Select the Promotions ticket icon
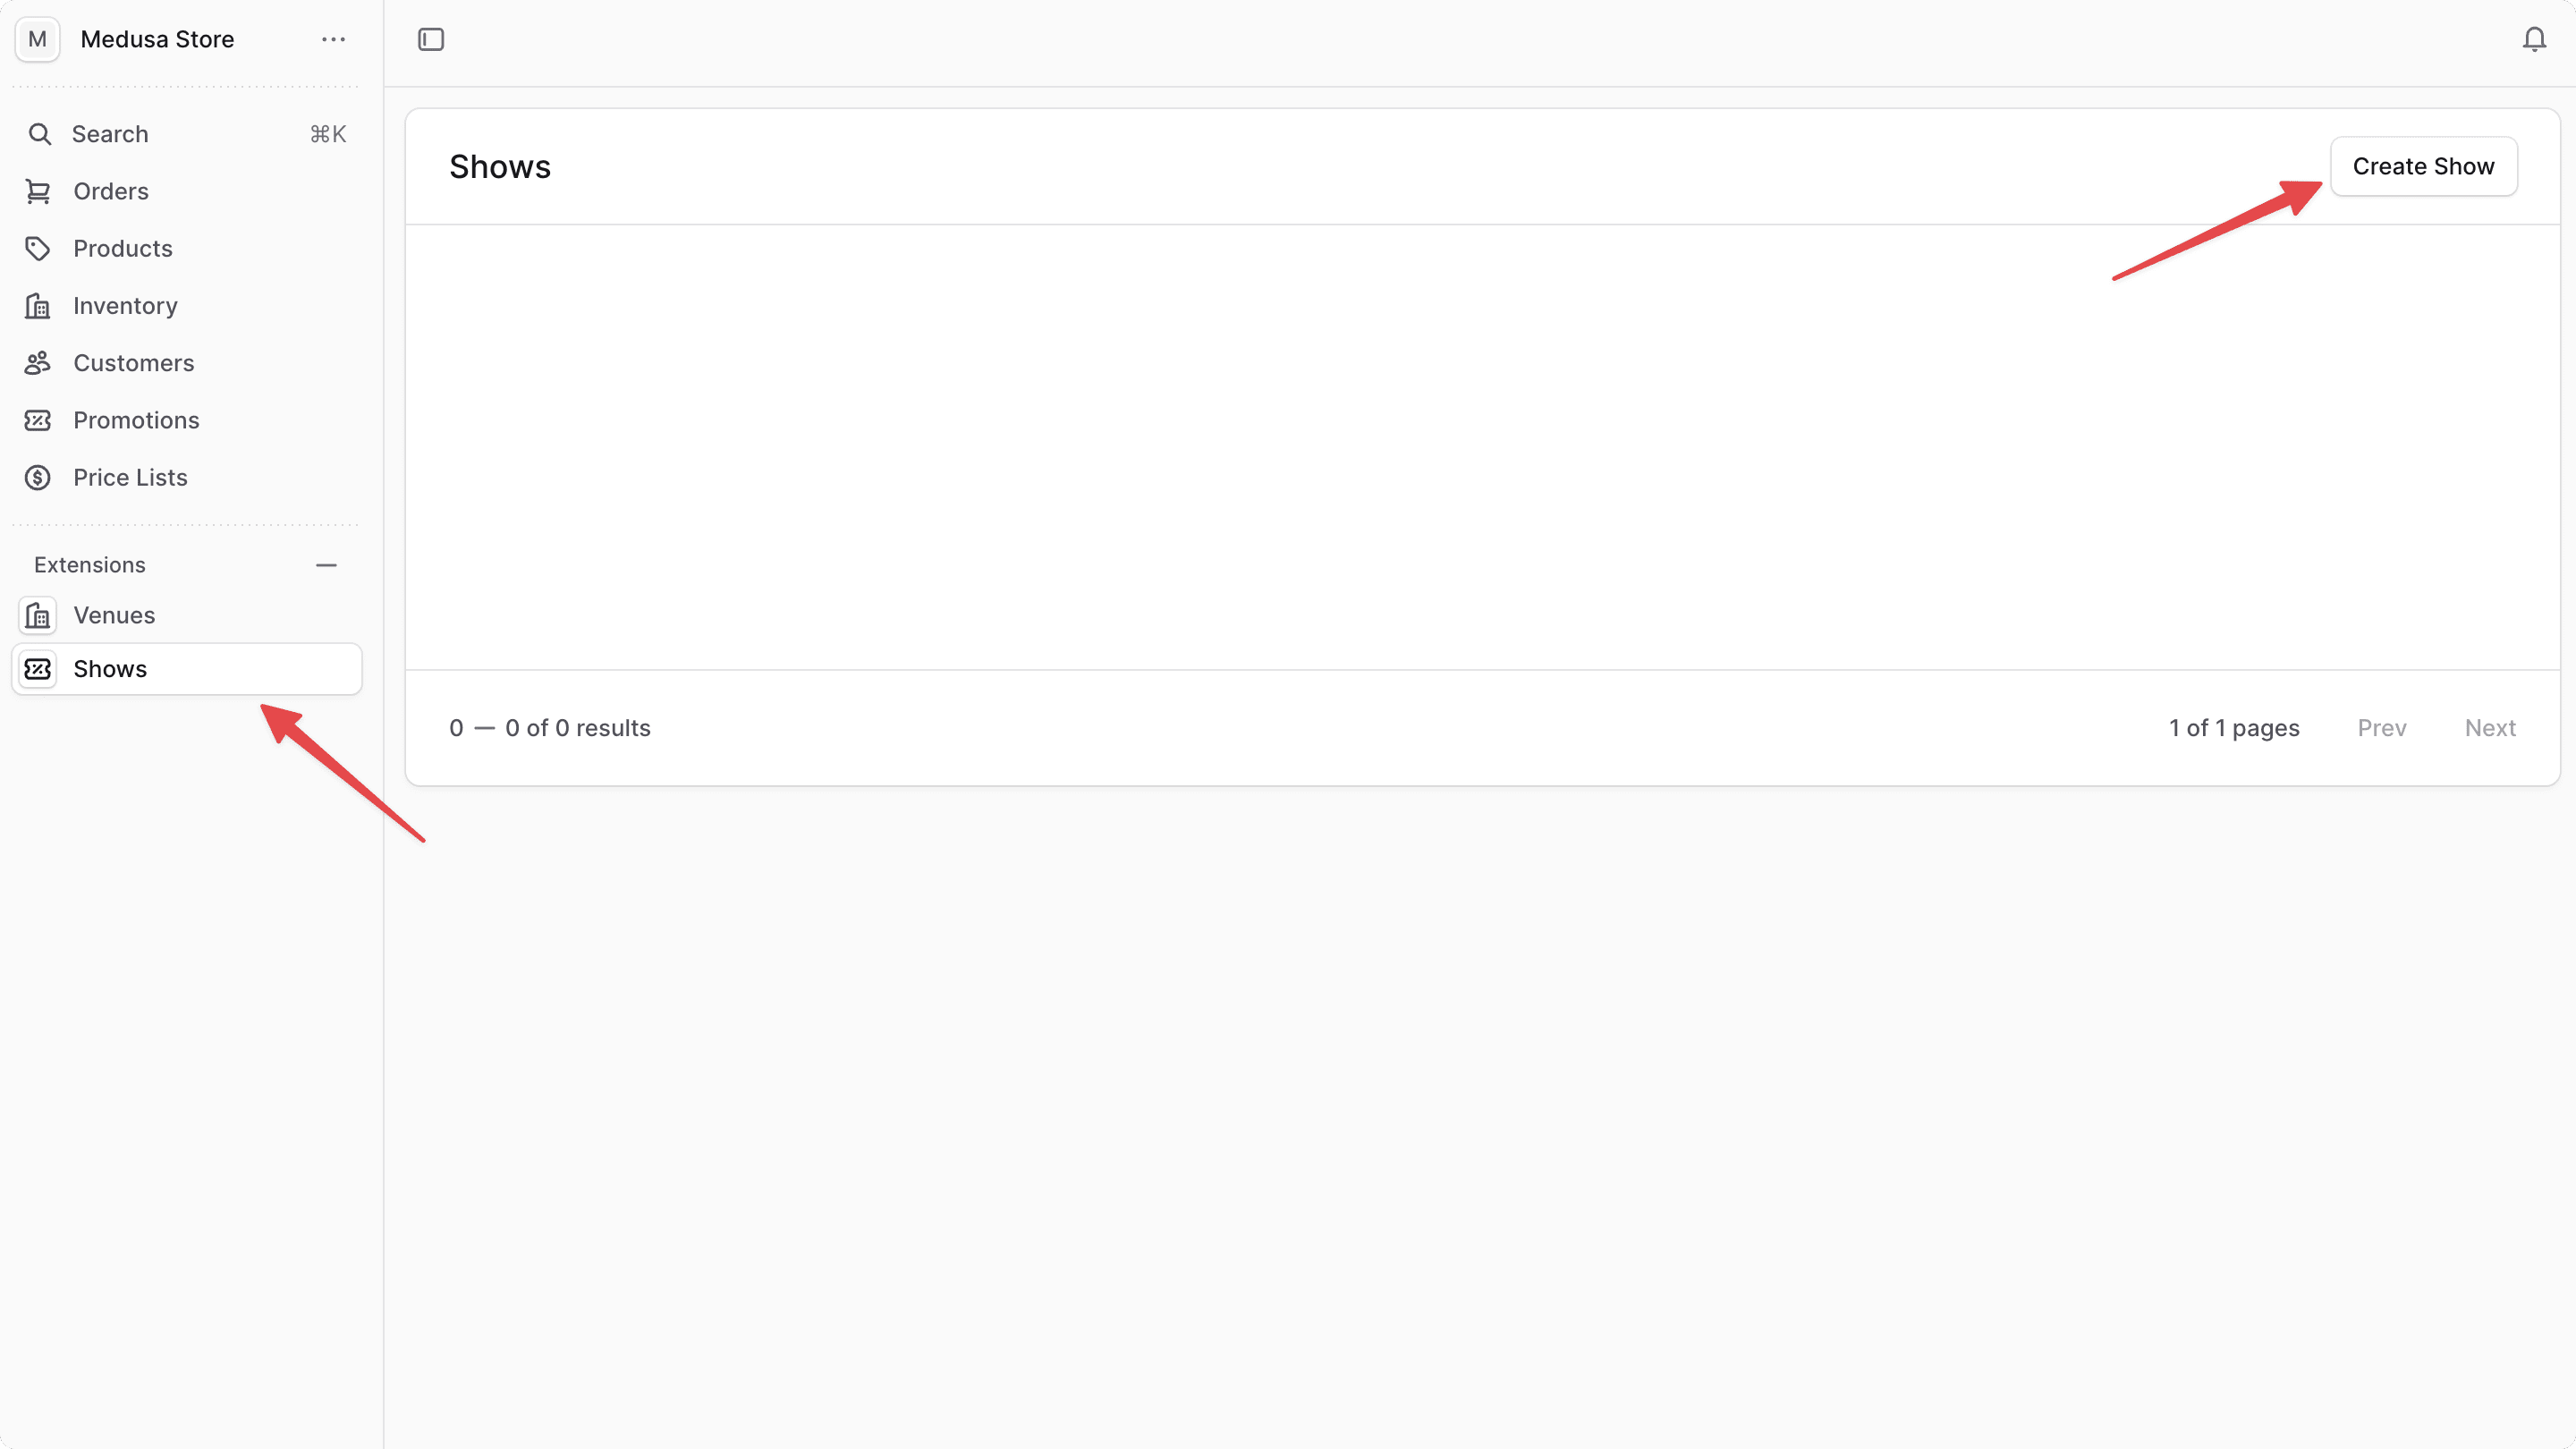Screen dimensions: 2576x1449 pyautogui.click(x=38, y=420)
